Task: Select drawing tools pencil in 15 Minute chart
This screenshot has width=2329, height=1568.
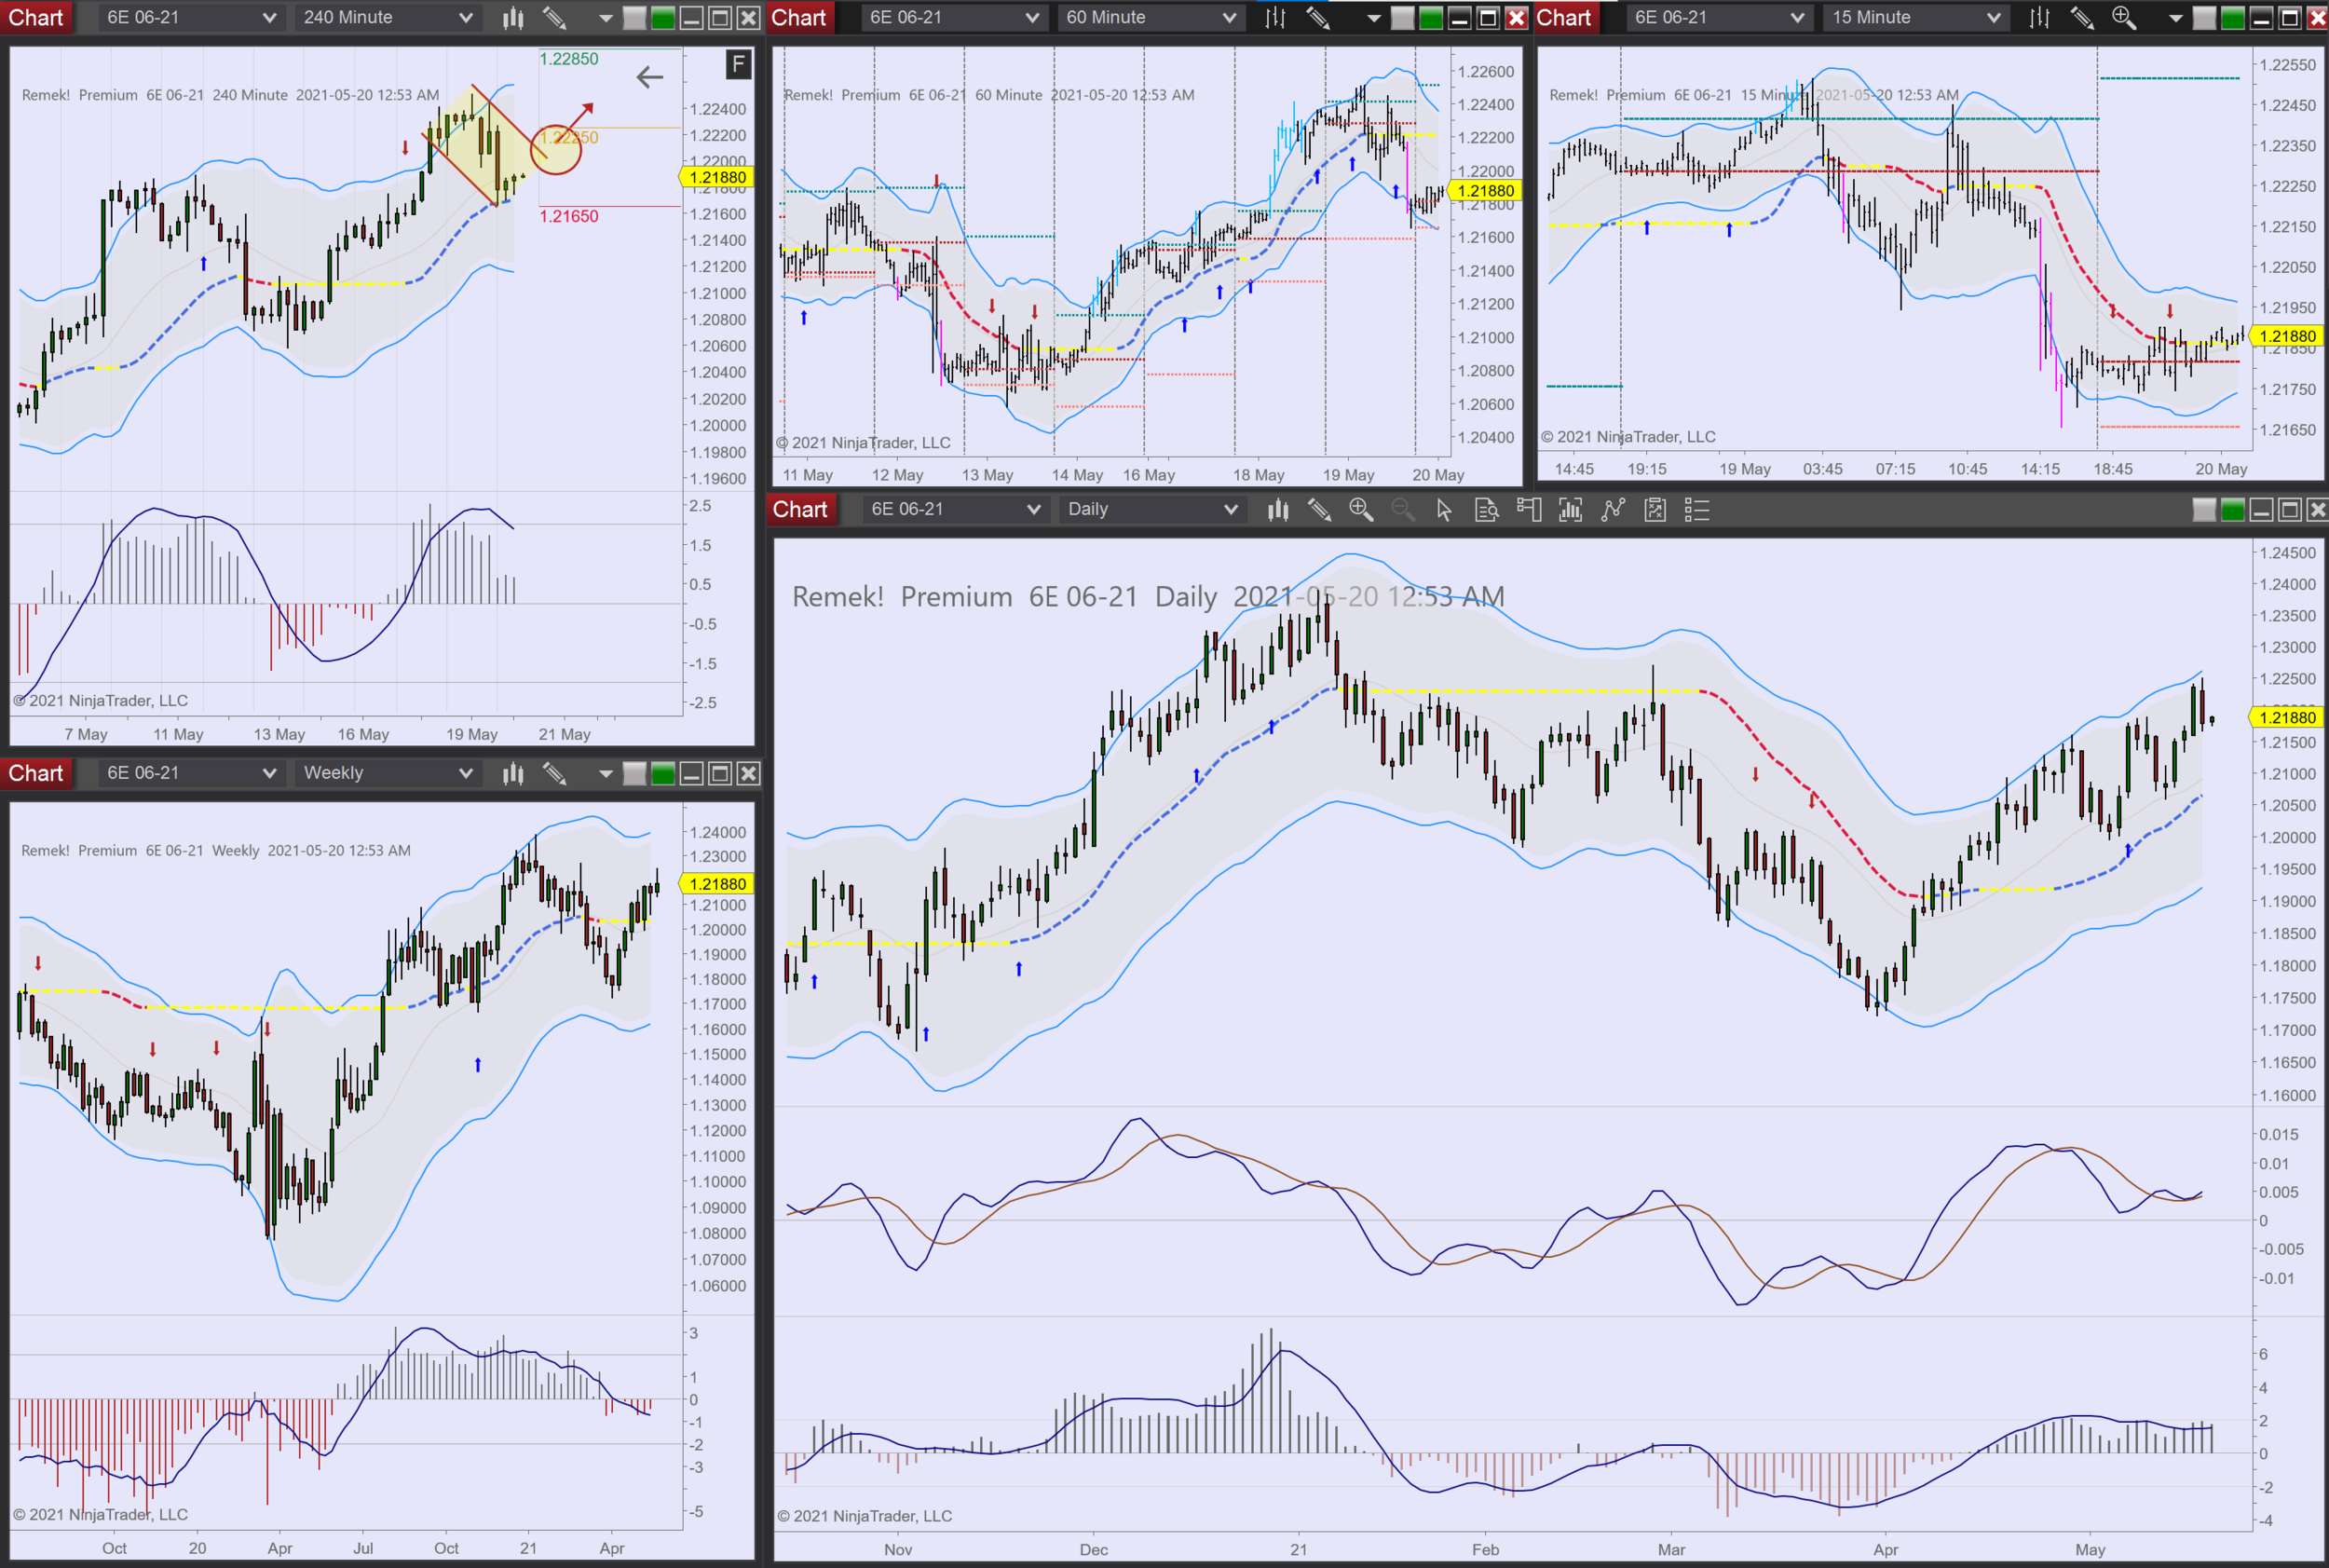Action: (x=2082, y=18)
